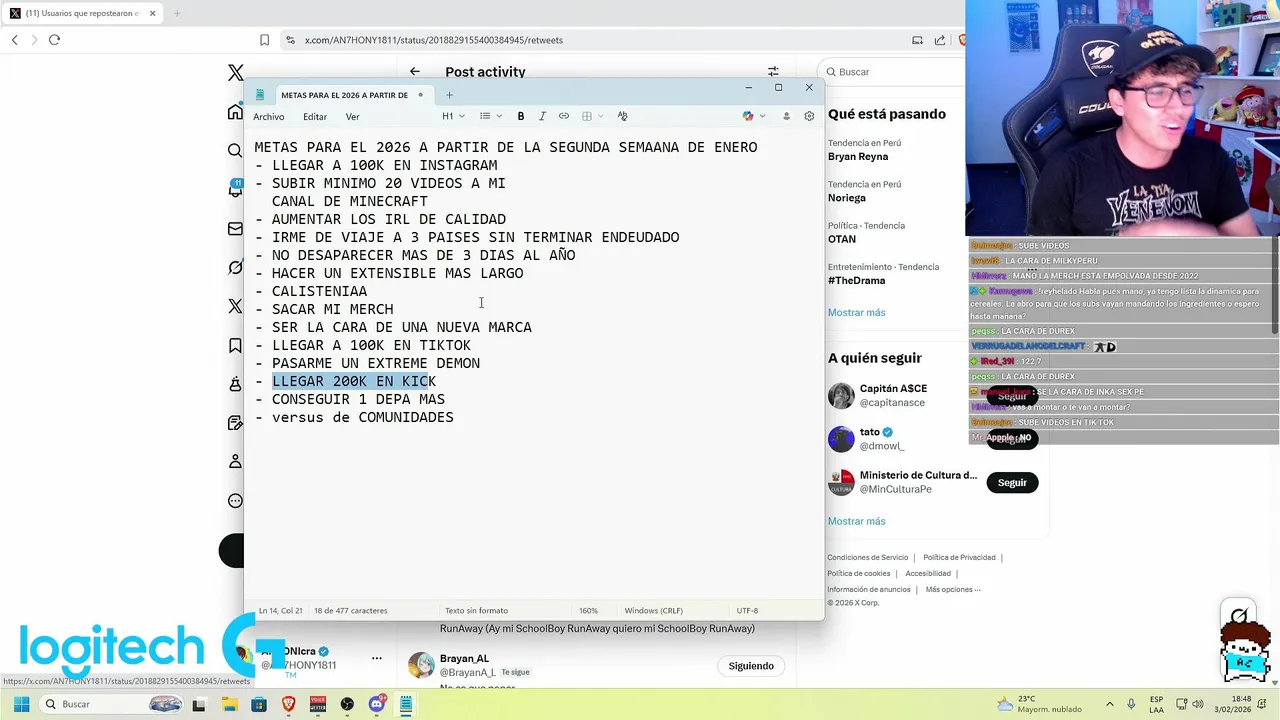
Task: Open the 160% zoom level in status bar
Action: tap(588, 610)
